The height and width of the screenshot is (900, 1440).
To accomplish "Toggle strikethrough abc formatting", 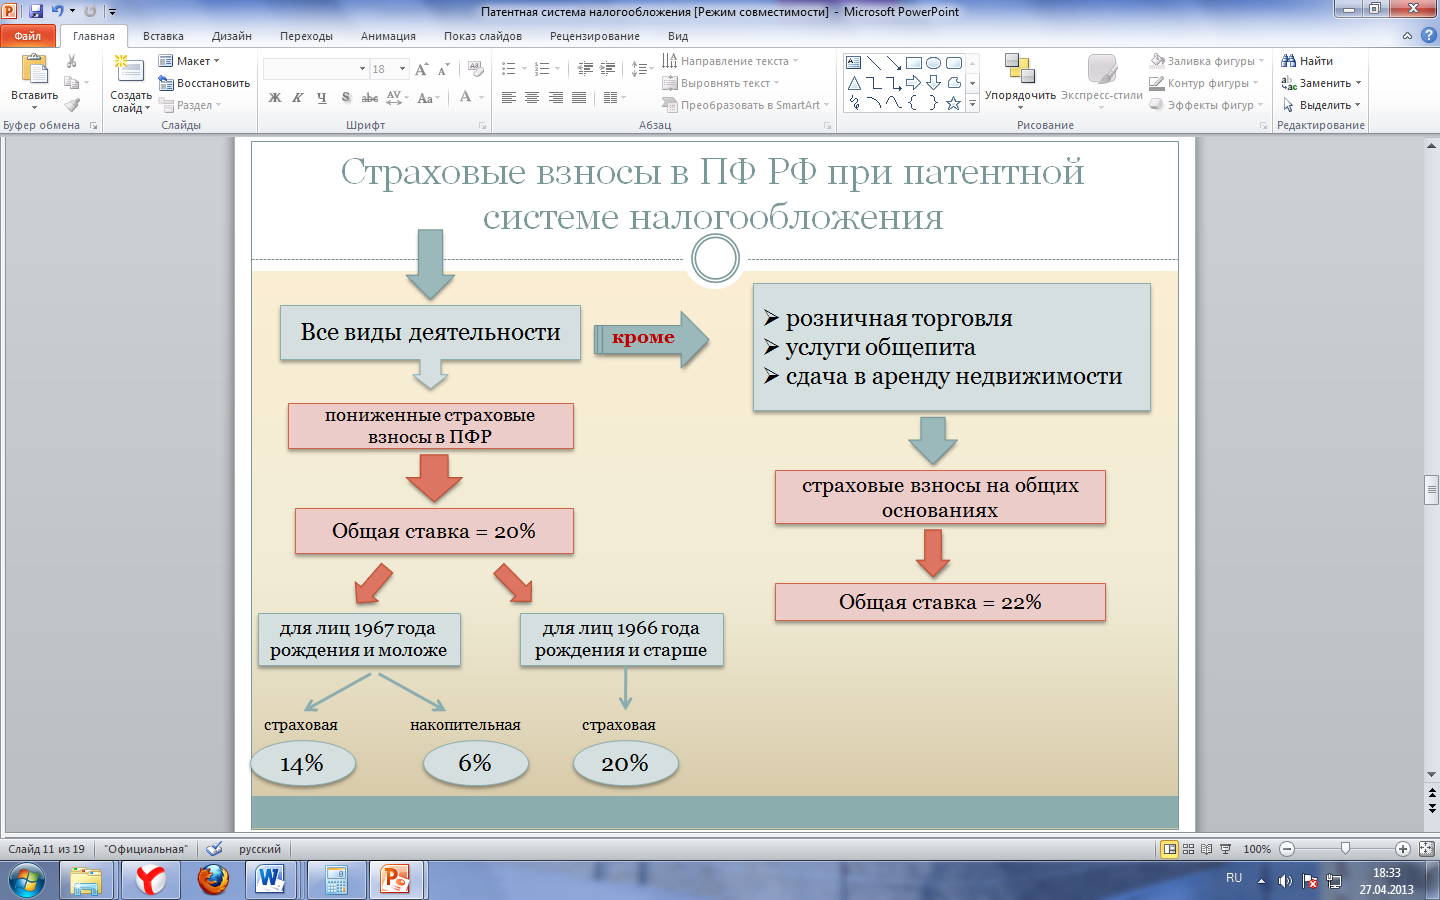I will pyautogui.click(x=369, y=97).
